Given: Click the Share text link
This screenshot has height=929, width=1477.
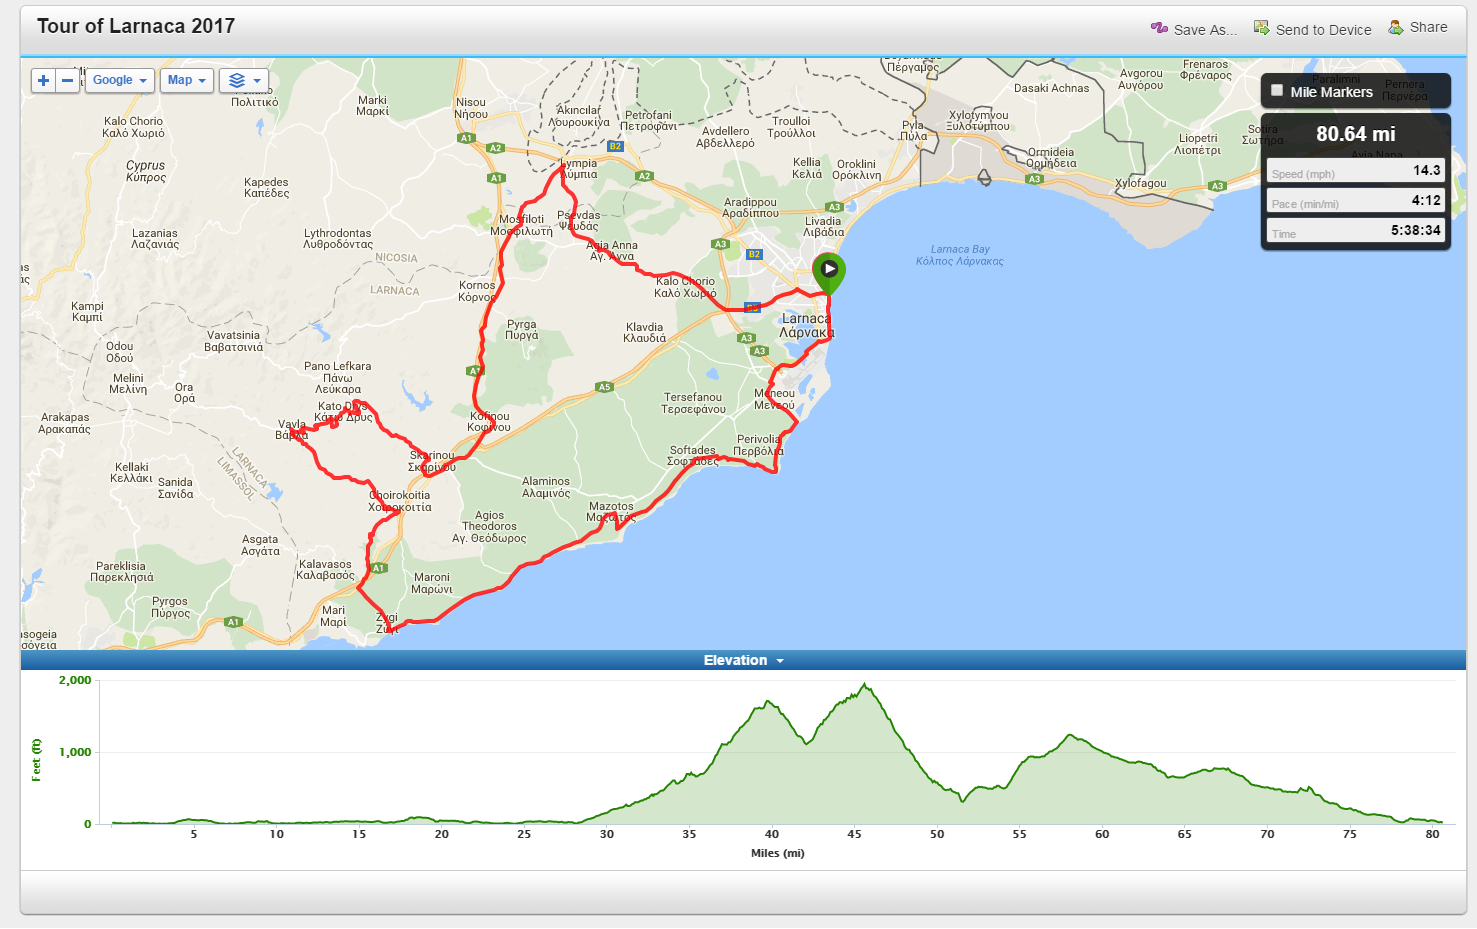Looking at the screenshot, I should (1428, 28).
